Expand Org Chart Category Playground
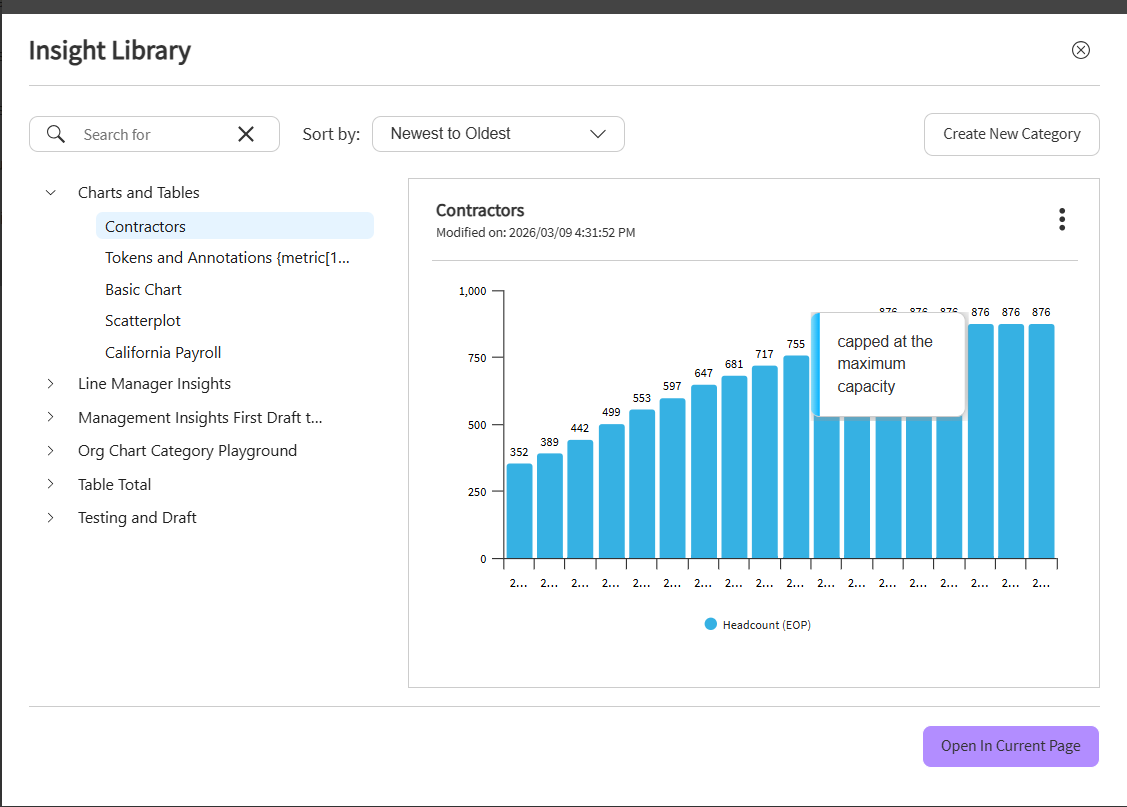This screenshot has width=1127, height=807. click(51, 451)
